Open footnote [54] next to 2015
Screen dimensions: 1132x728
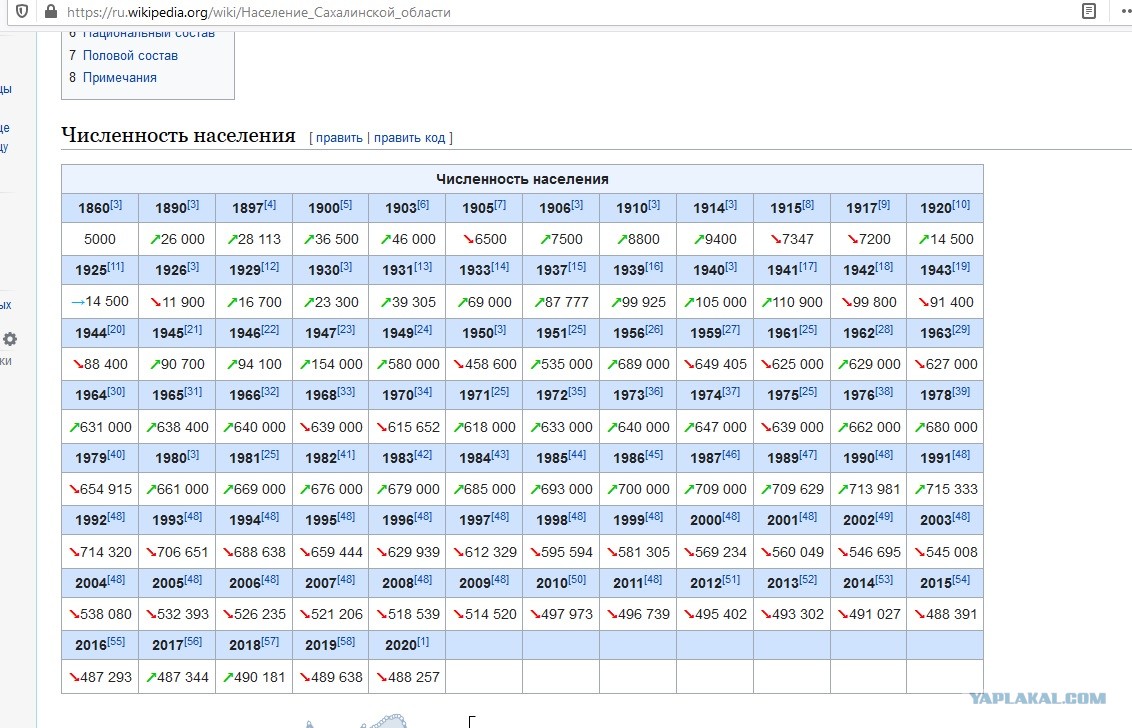(x=961, y=579)
